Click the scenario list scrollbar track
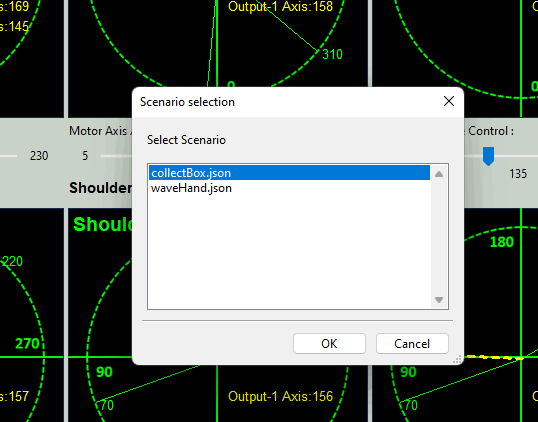 click(x=439, y=237)
